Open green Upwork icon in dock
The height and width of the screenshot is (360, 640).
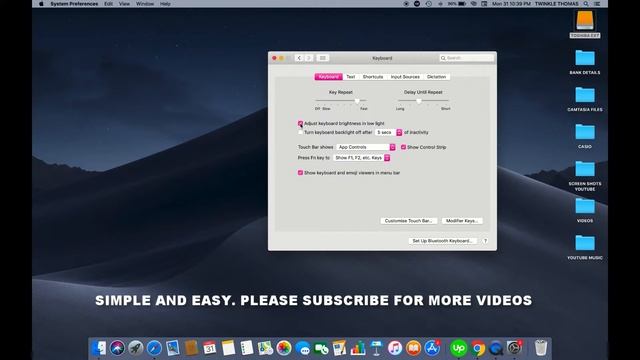[x=458, y=348]
